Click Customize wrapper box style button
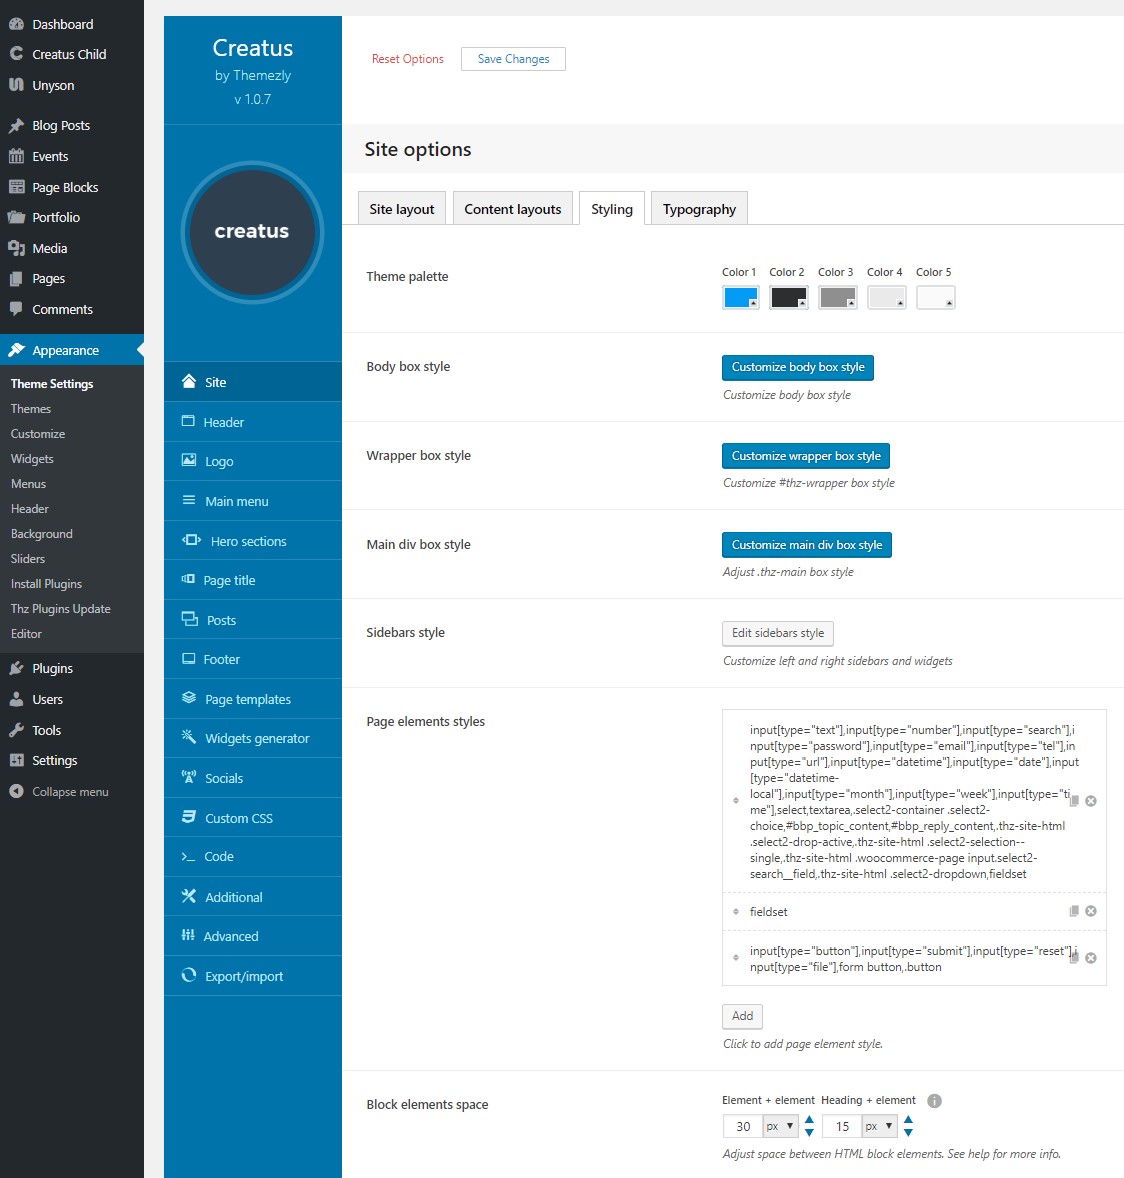Image resolution: width=1124 pixels, height=1178 pixels. pyautogui.click(x=806, y=456)
